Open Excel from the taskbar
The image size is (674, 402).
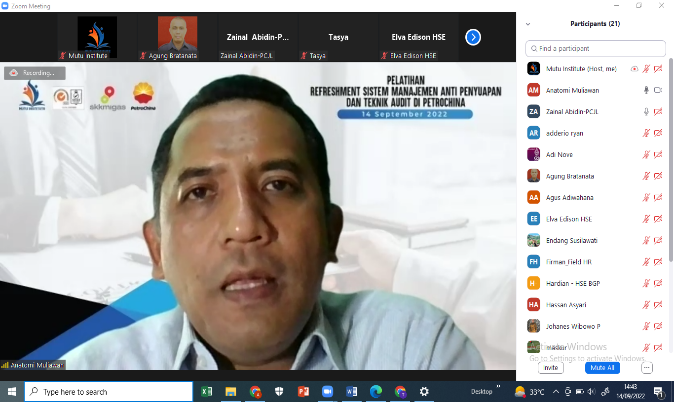pyautogui.click(x=207, y=391)
